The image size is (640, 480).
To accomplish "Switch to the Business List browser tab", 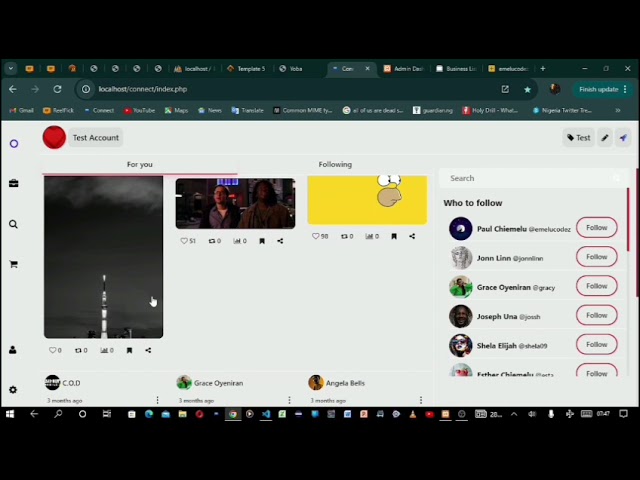I will tap(456, 69).
